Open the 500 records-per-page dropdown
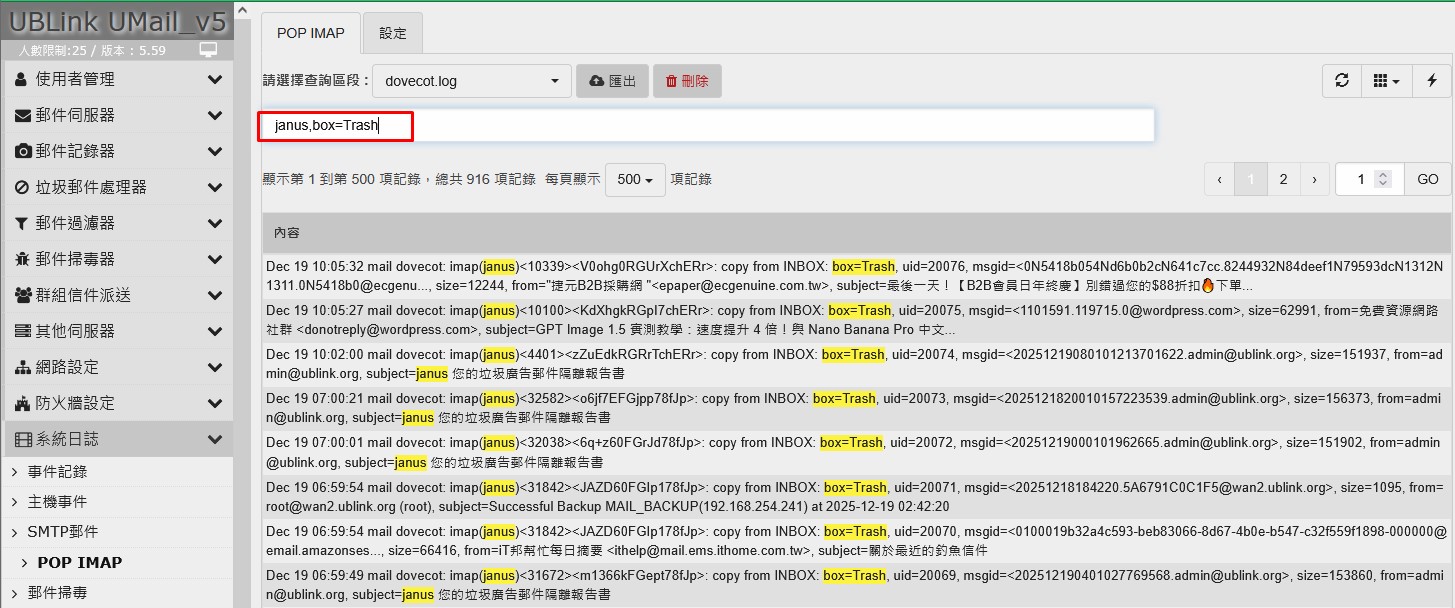Screen dimensions: 1455x608 tap(635, 180)
